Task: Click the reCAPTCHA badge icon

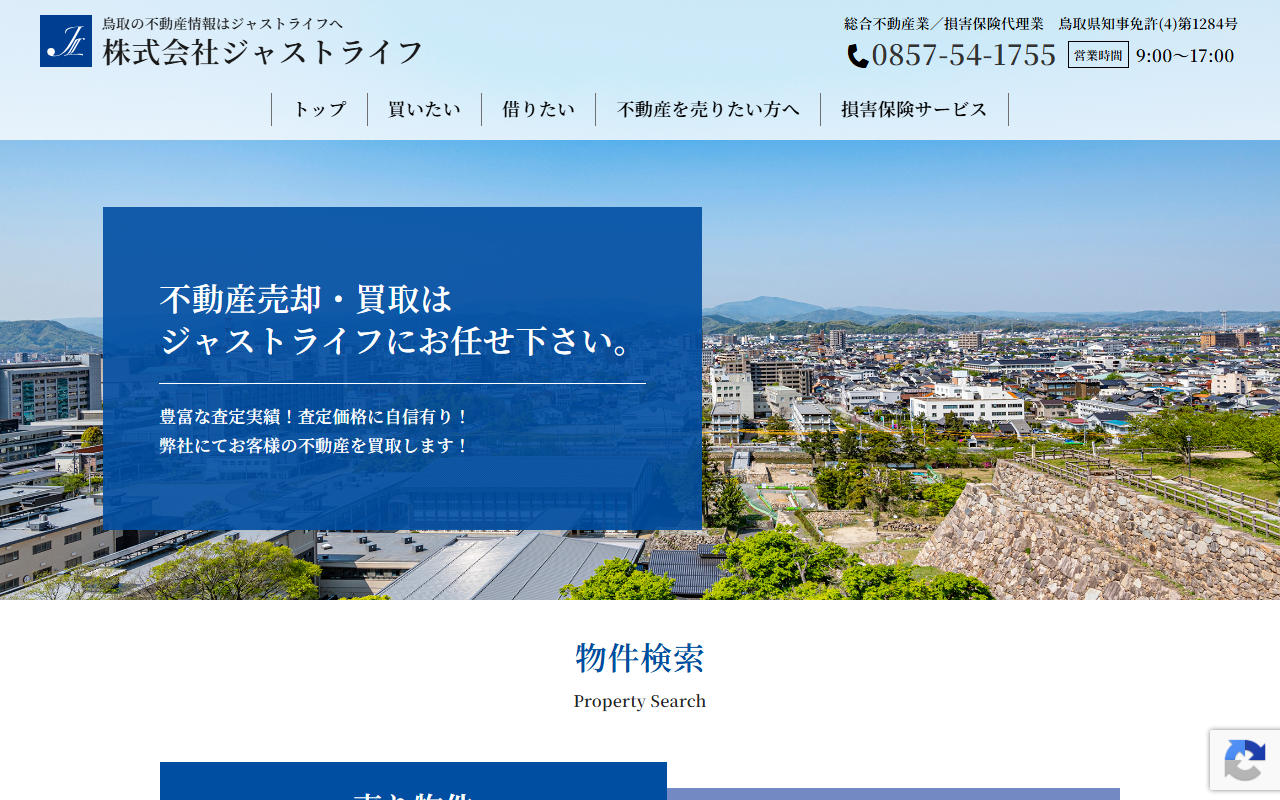Action: pyautogui.click(x=1244, y=760)
